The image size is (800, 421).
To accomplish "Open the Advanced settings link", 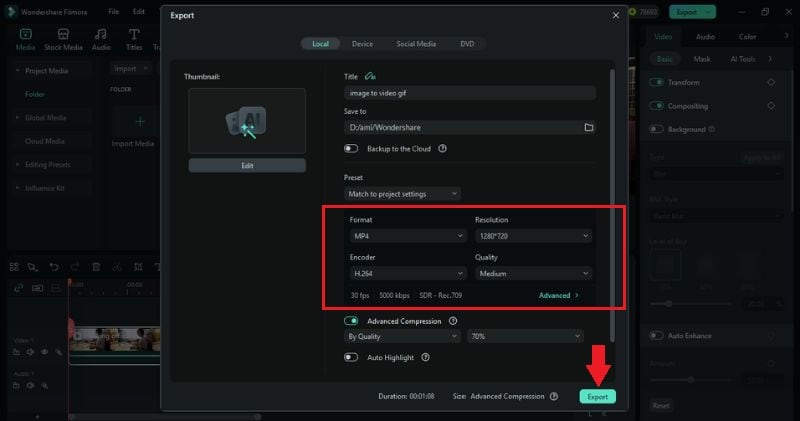I will point(559,295).
